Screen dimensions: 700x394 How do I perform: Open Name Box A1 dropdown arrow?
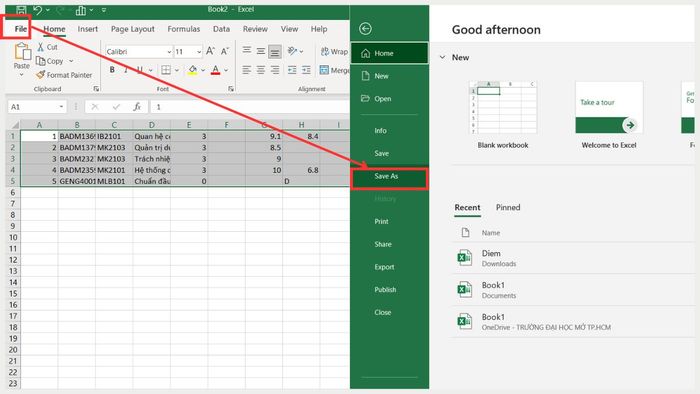click(x=61, y=107)
